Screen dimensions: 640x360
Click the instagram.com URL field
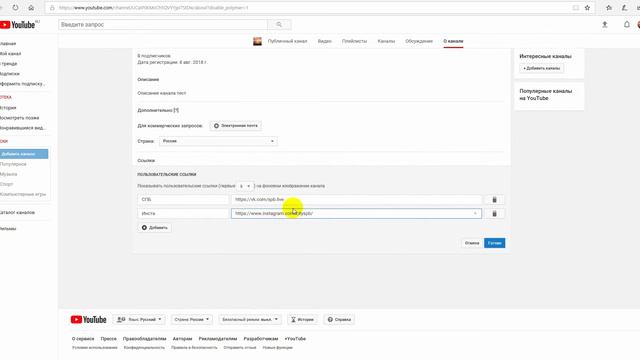pyautogui.click(x=356, y=213)
